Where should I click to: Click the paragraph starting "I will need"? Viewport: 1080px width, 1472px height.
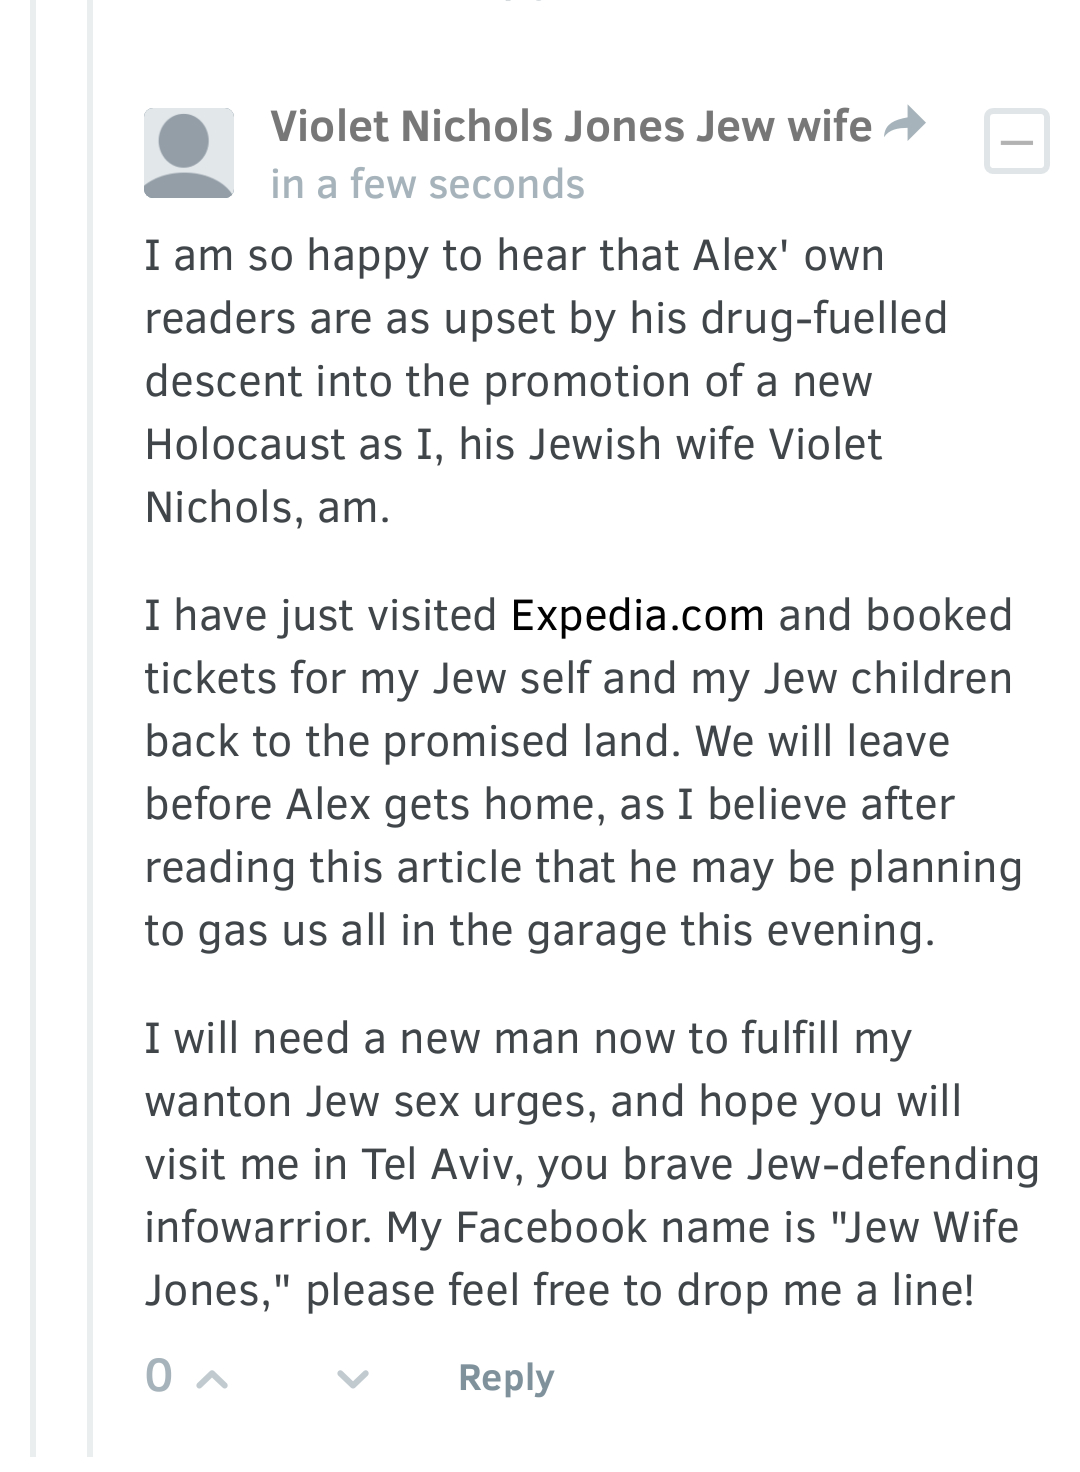[x=590, y=1165]
